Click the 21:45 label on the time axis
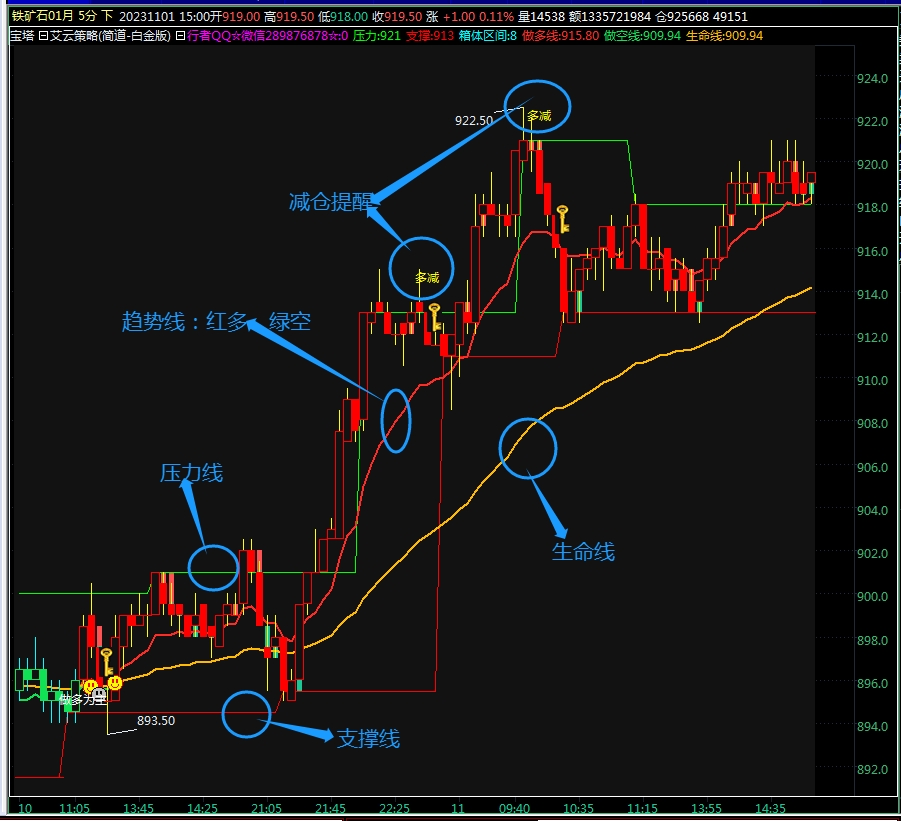901x821 pixels. pos(330,808)
